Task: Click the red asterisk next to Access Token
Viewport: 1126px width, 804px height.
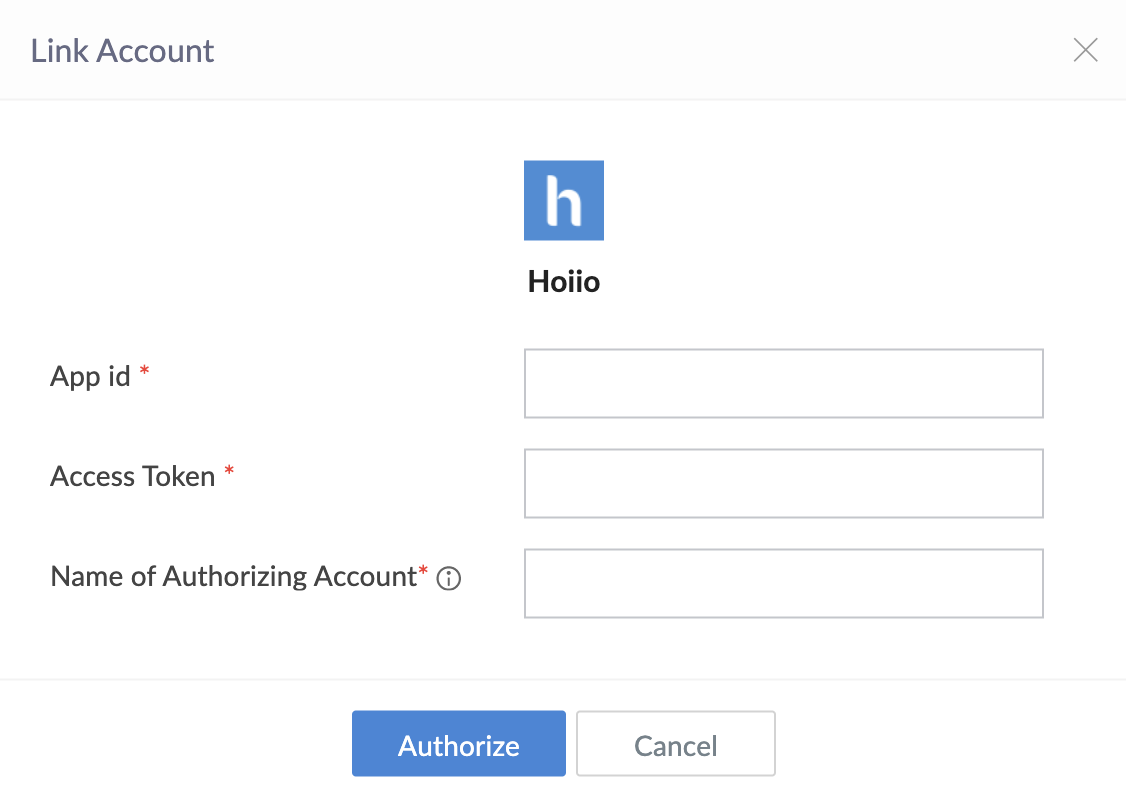Action: click(x=229, y=473)
